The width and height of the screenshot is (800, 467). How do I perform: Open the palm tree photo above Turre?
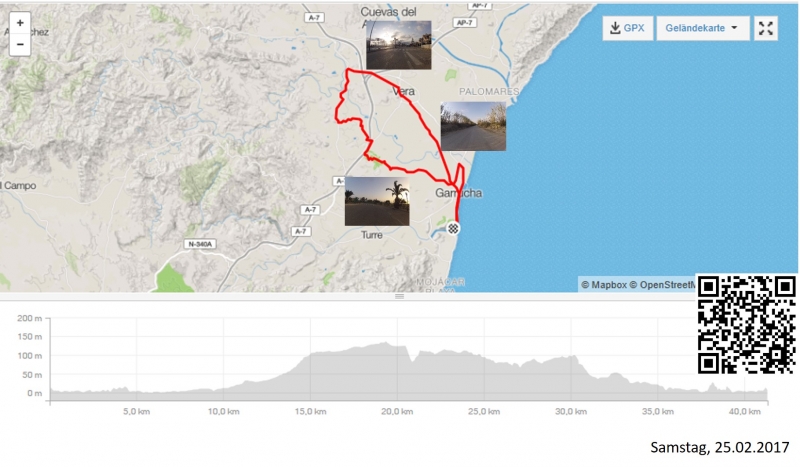coord(377,200)
